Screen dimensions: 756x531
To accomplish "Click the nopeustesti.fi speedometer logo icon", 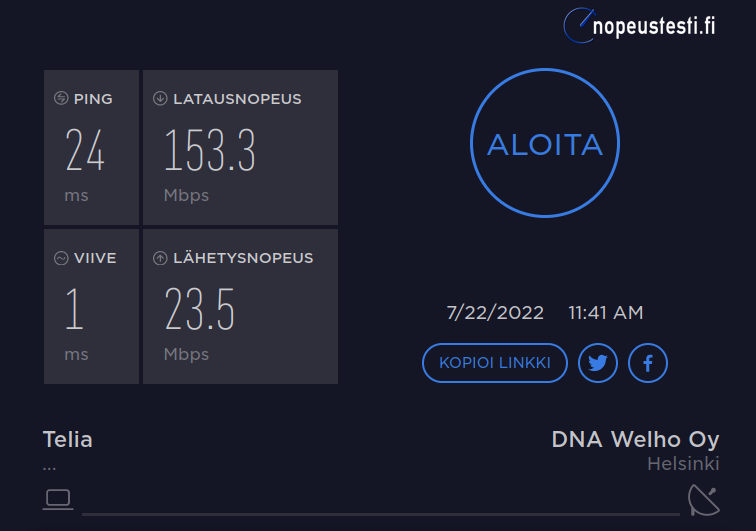I will coord(578,25).
